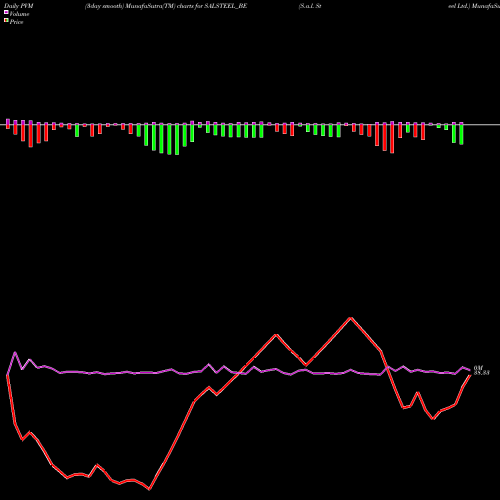Click the Price legend color swatch
This screenshot has width=500, height=500.
point(6,21)
